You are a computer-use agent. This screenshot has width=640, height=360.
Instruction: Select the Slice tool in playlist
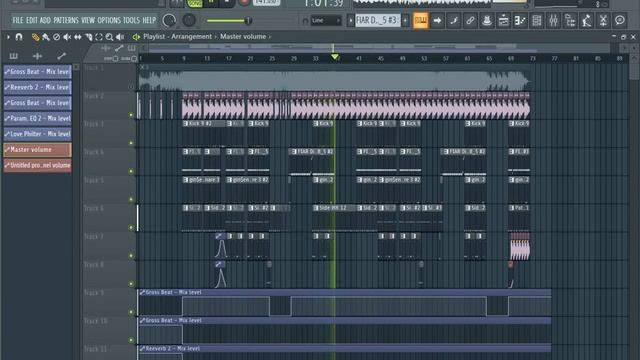(x=89, y=37)
